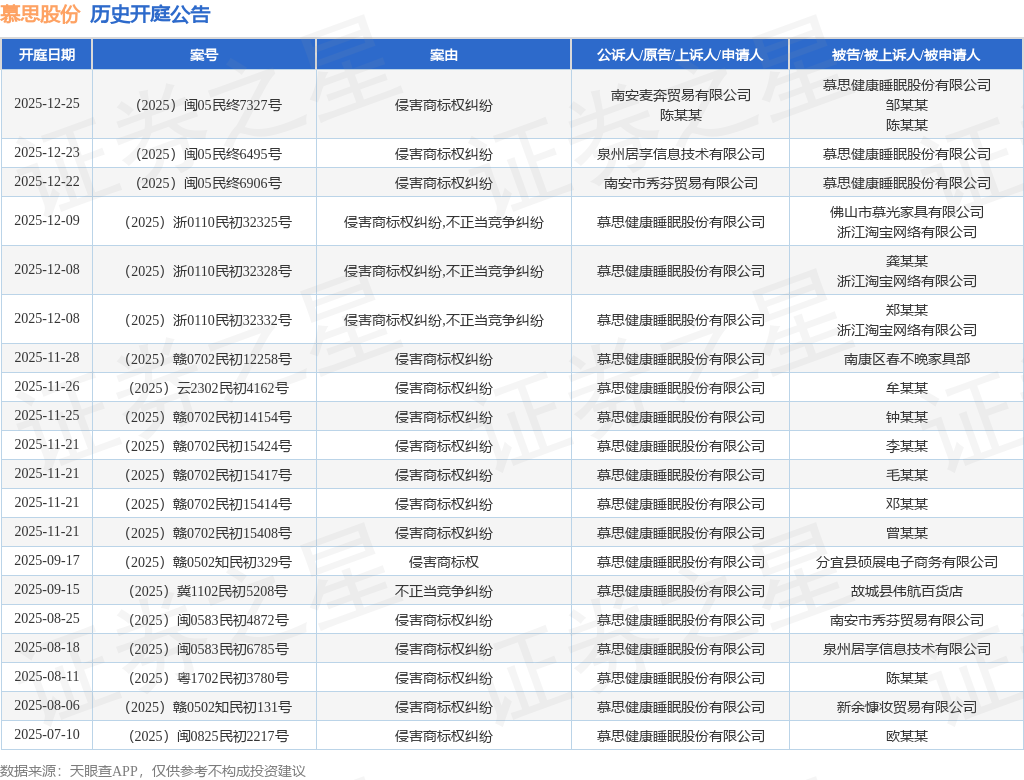The height and width of the screenshot is (780, 1024).
Task: Click the 开庭日期 column header
Action: (x=46, y=55)
